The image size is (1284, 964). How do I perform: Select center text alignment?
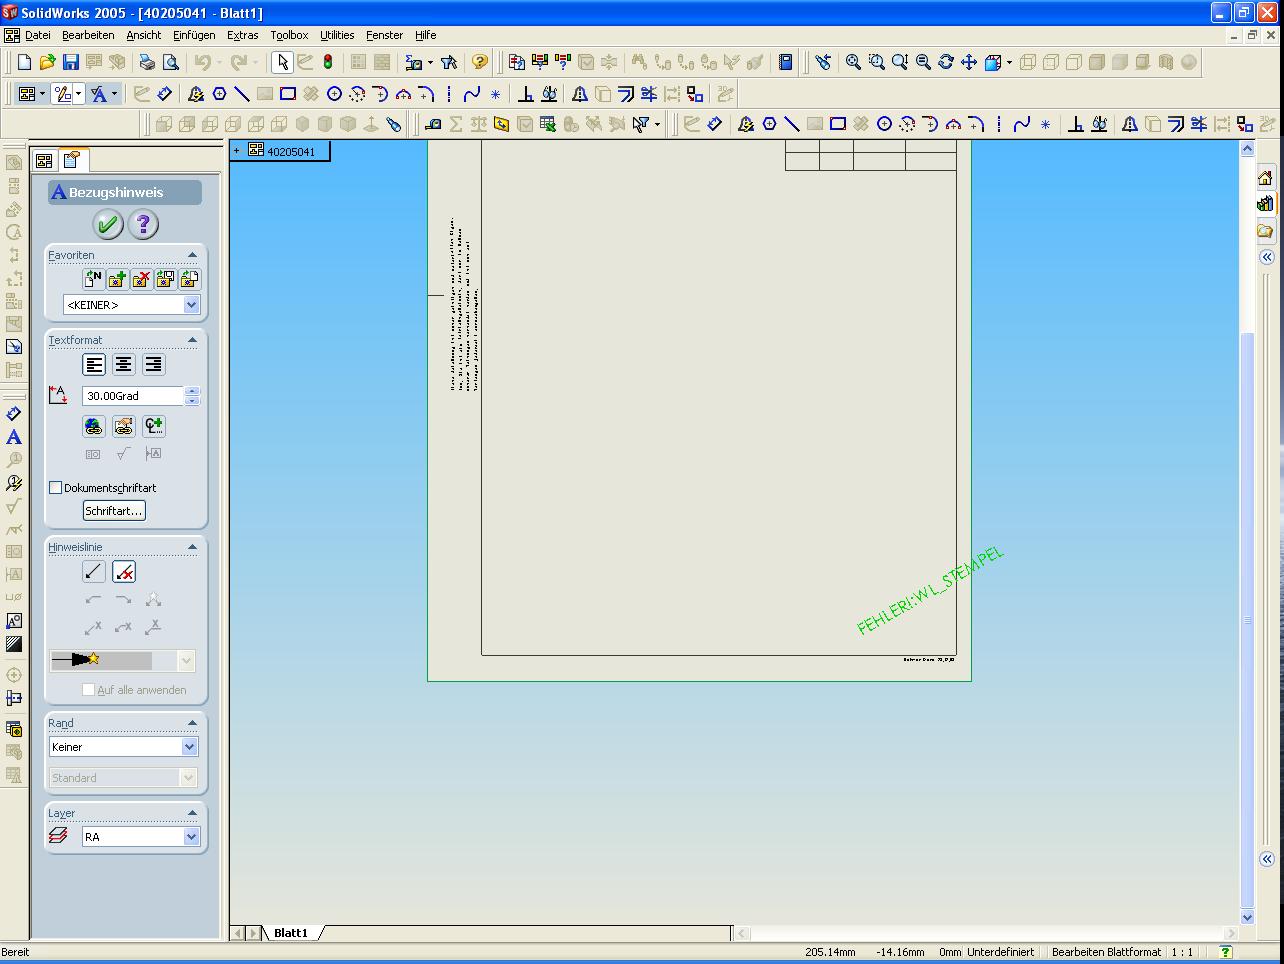click(123, 365)
